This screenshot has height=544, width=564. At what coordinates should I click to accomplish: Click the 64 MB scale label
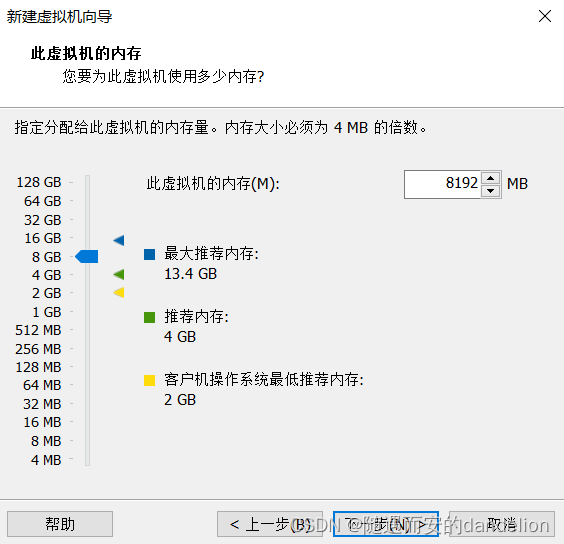pyautogui.click(x=42, y=385)
